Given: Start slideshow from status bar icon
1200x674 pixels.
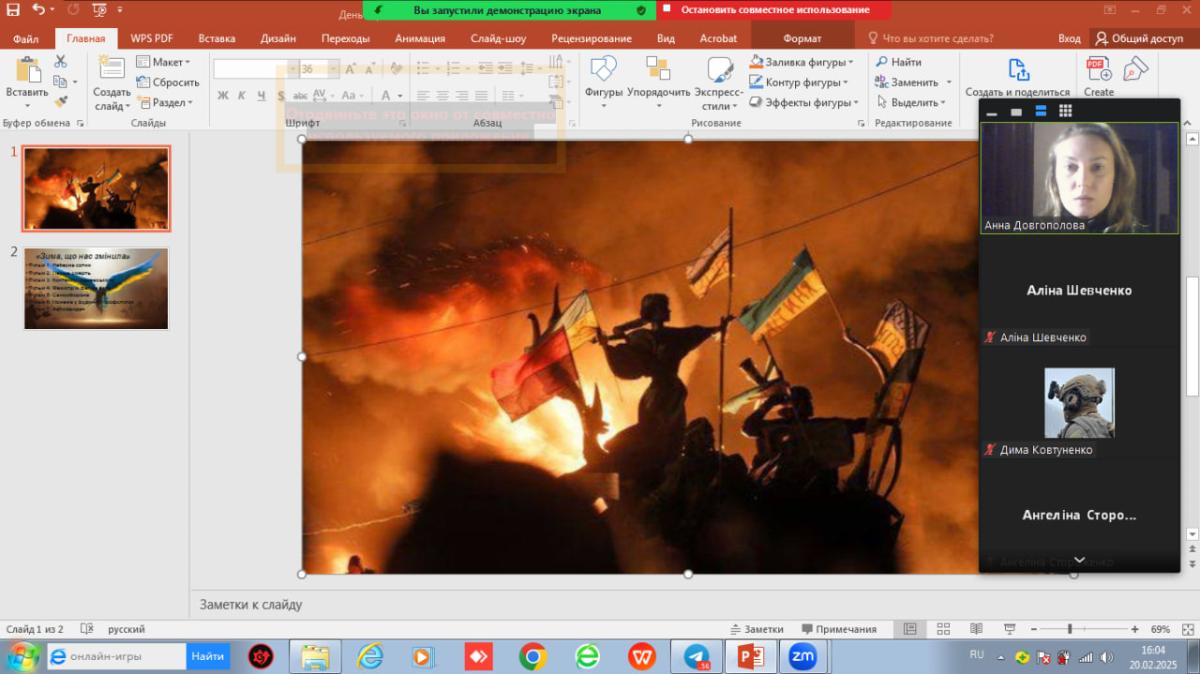Looking at the screenshot, I should (1010, 629).
